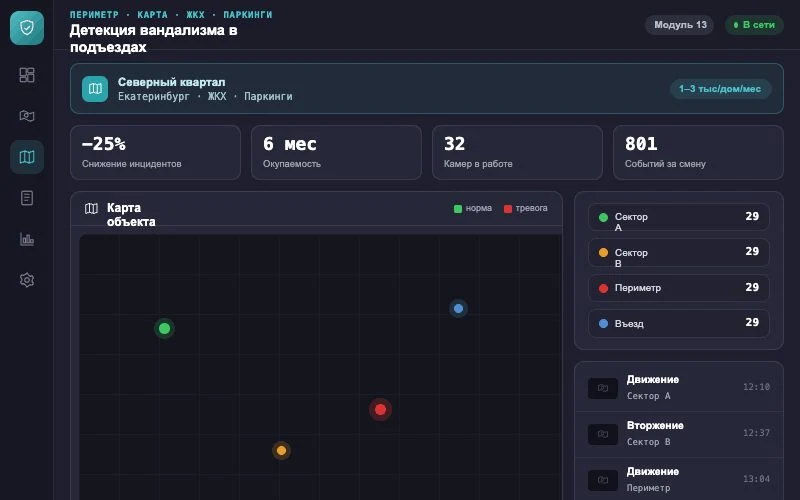Open the Сектор A row
The image size is (800, 500).
point(679,217)
